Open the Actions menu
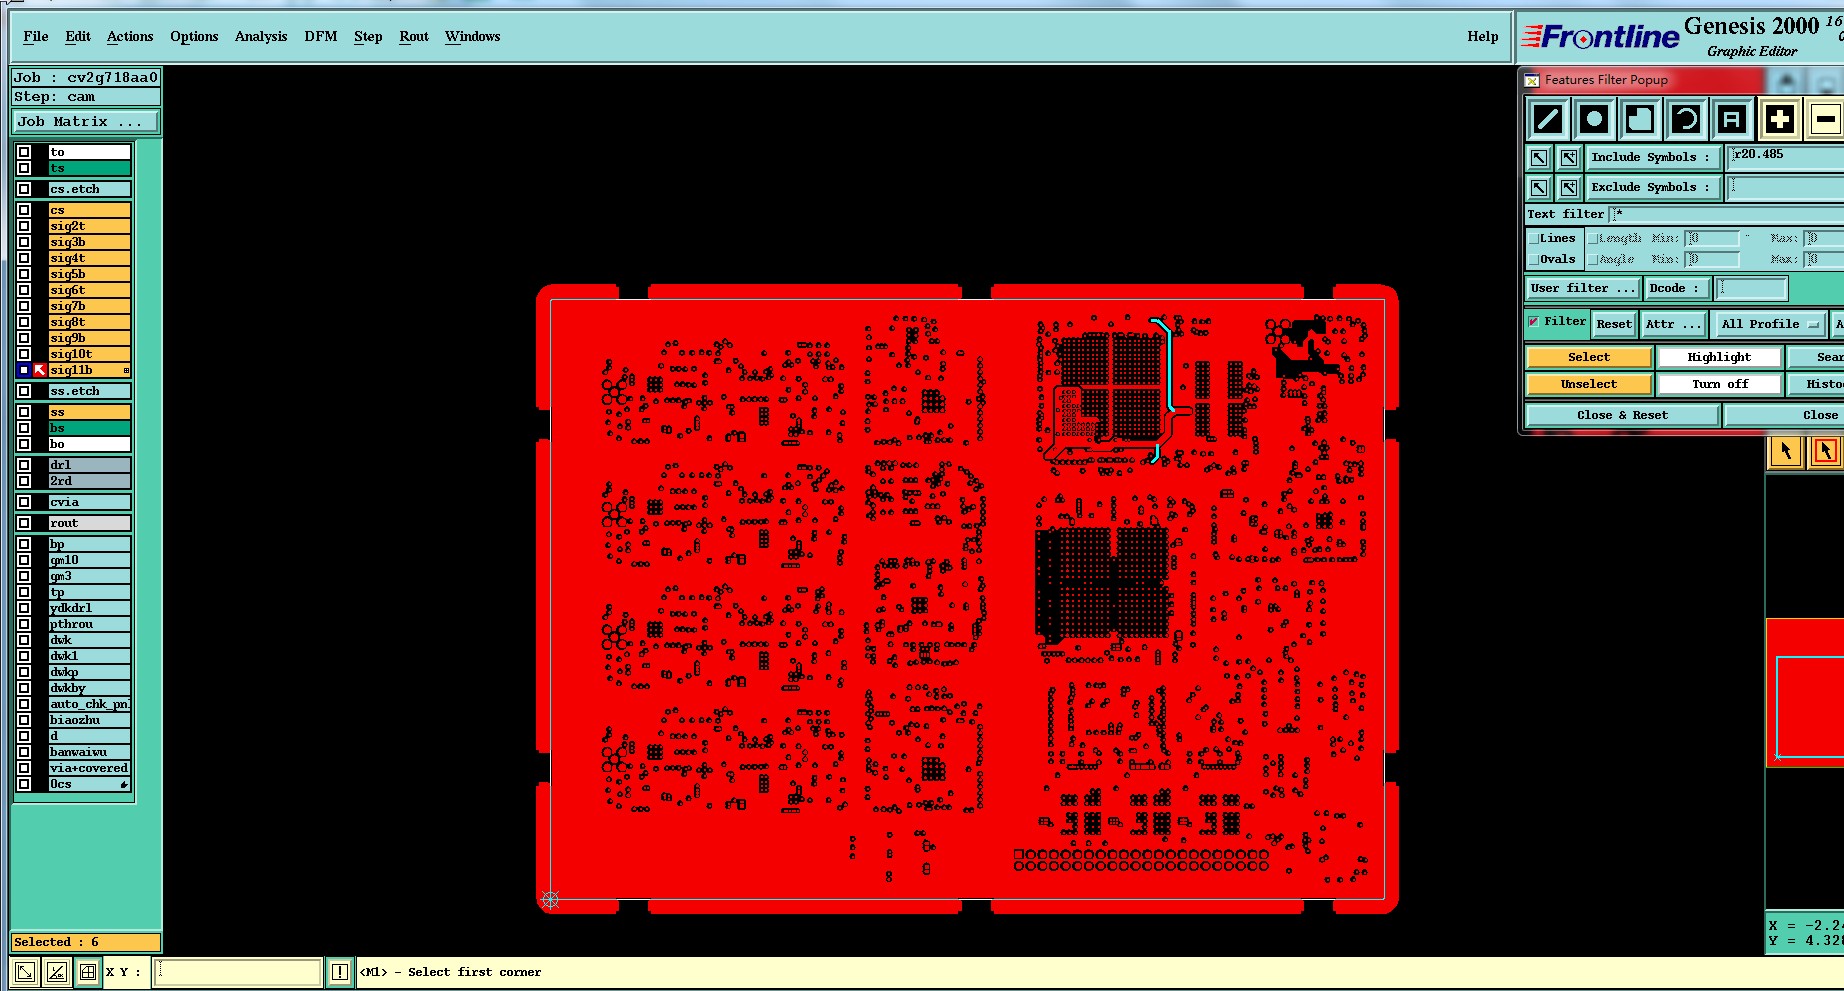This screenshot has height=991, width=1844. (x=130, y=37)
